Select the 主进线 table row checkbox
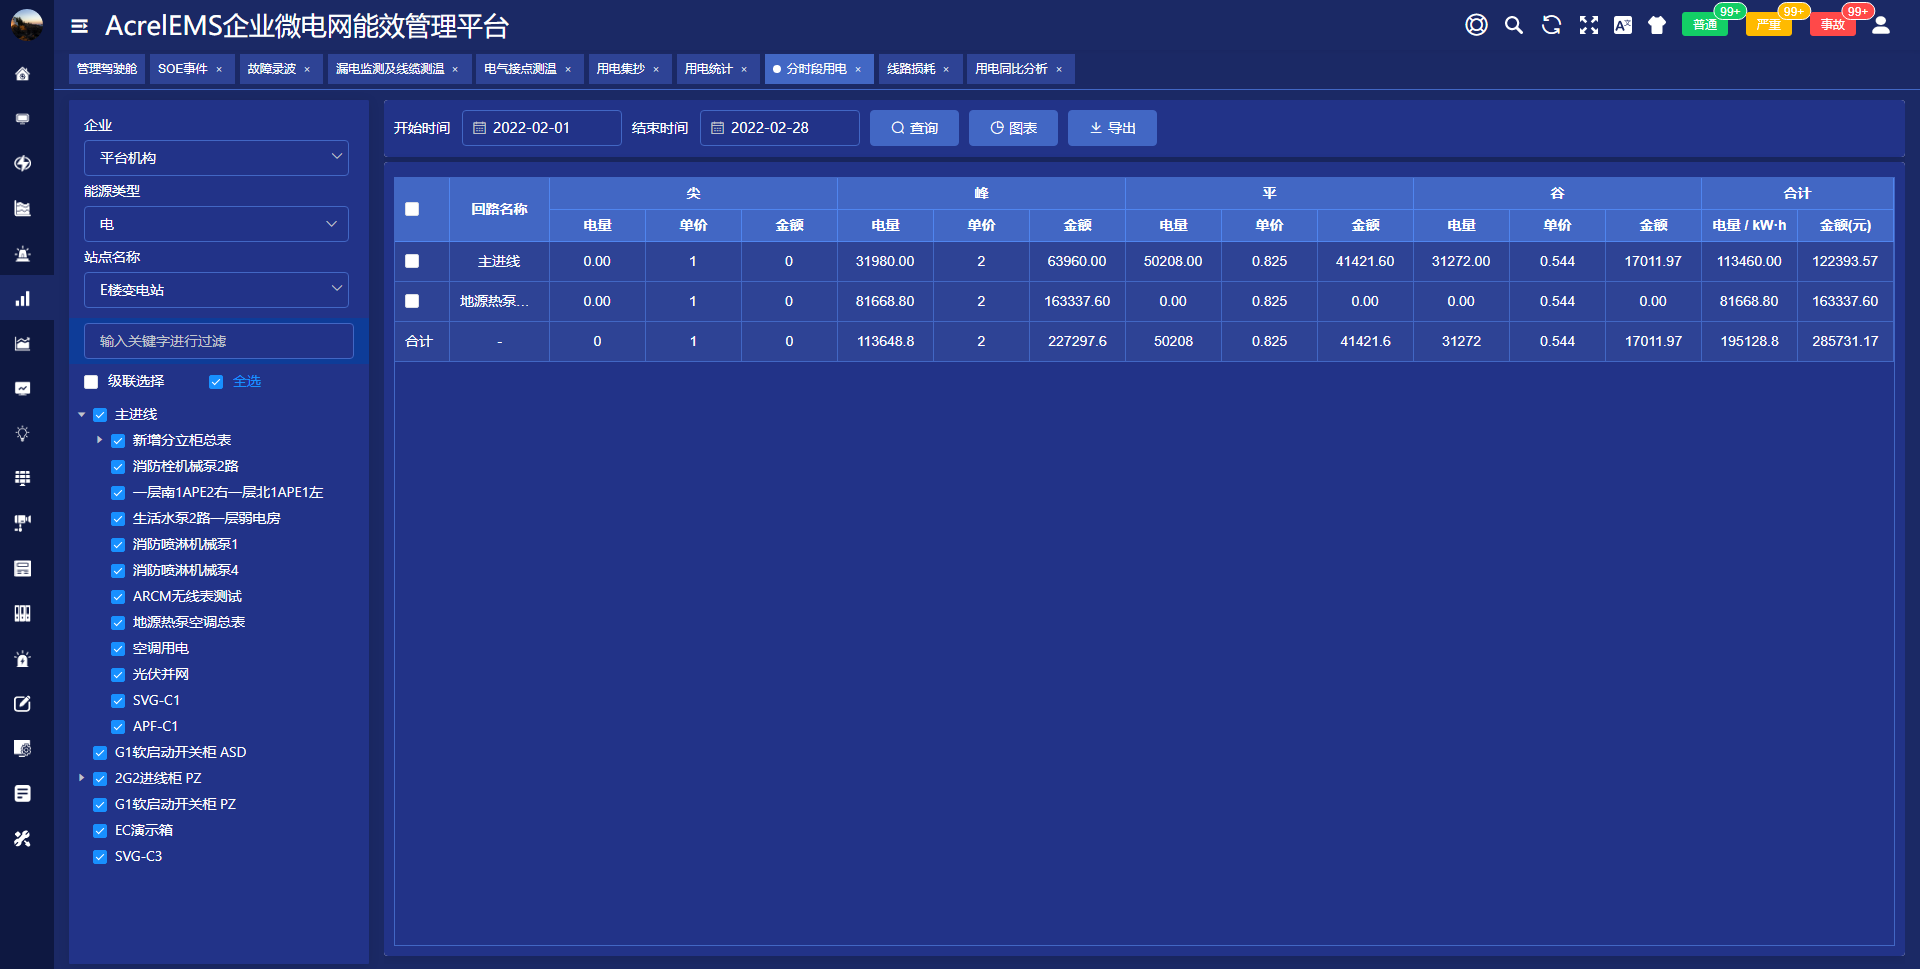This screenshot has width=1920, height=969. click(412, 262)
